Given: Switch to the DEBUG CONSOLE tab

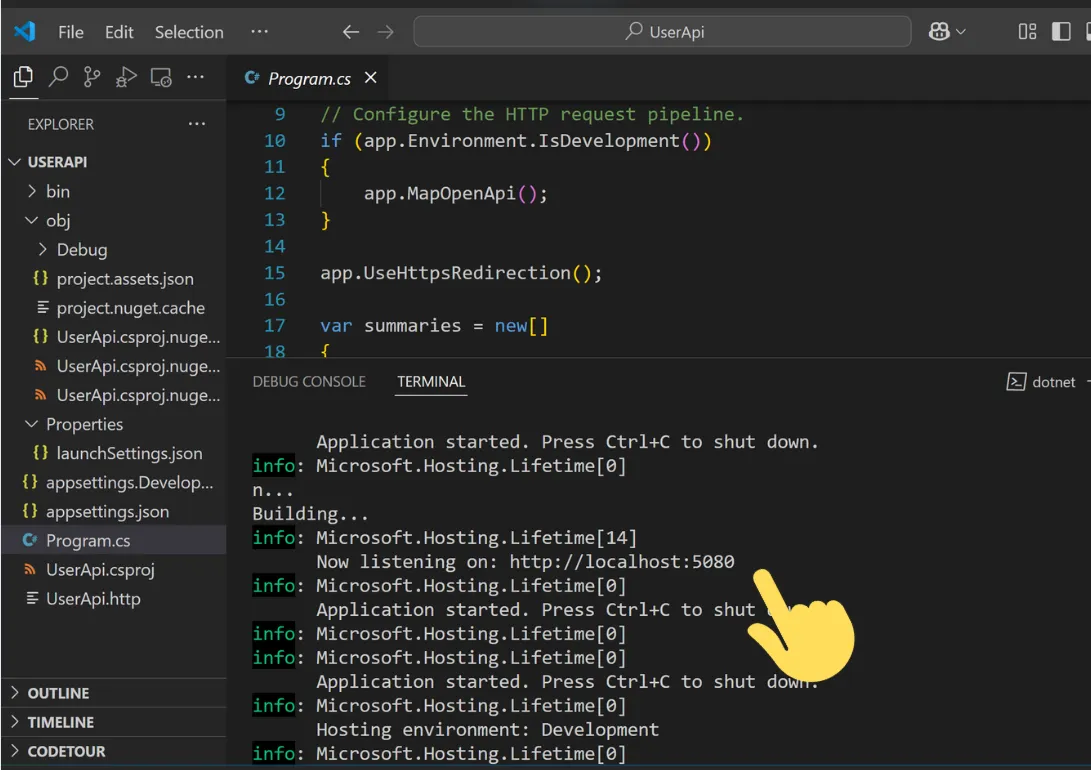Looking at the screenshot, I should (309, 381).
